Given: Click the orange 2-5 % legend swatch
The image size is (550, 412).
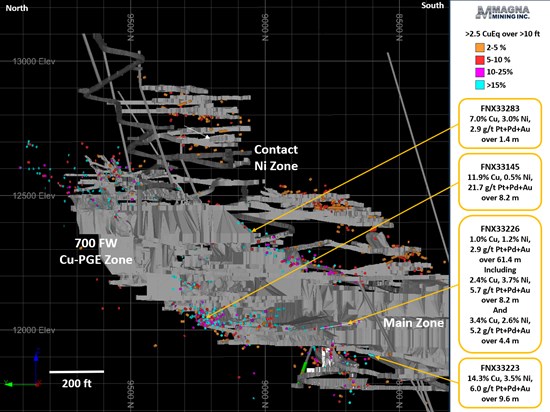Looking at the screenshot, I should (479, 47).
